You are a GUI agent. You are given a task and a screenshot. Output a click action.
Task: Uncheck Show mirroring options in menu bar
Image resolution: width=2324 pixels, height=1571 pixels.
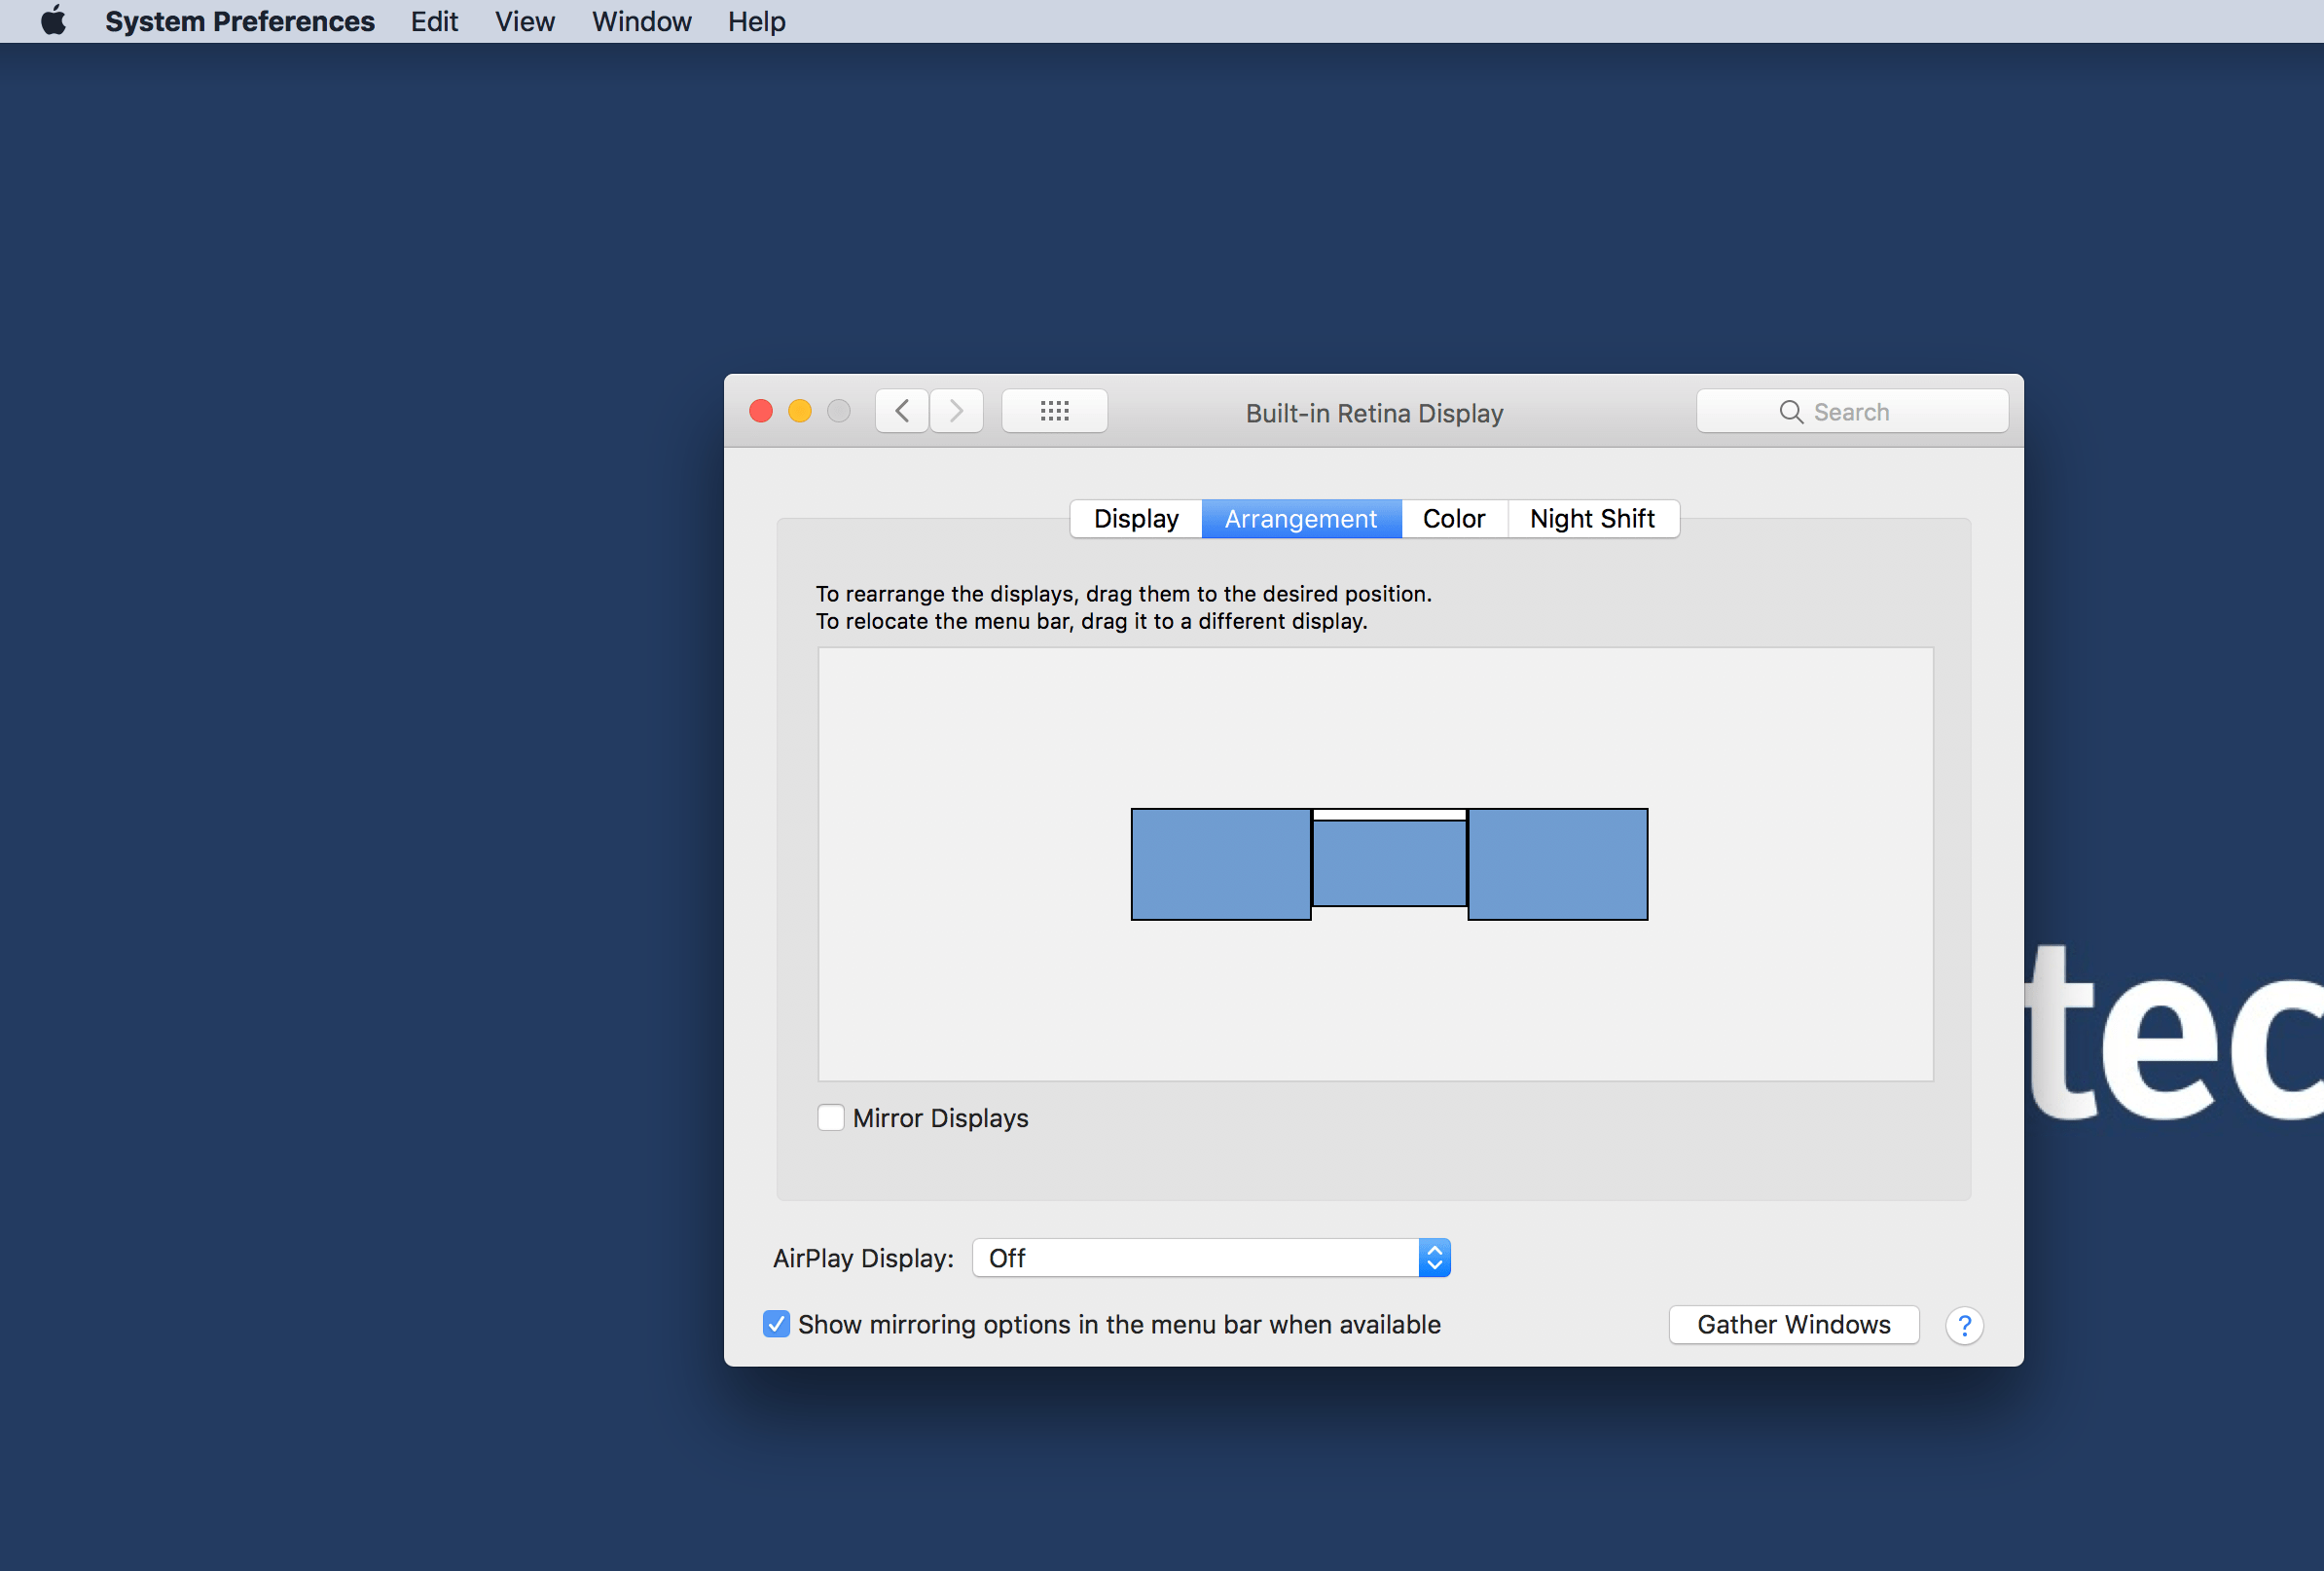click(776, 1324)
